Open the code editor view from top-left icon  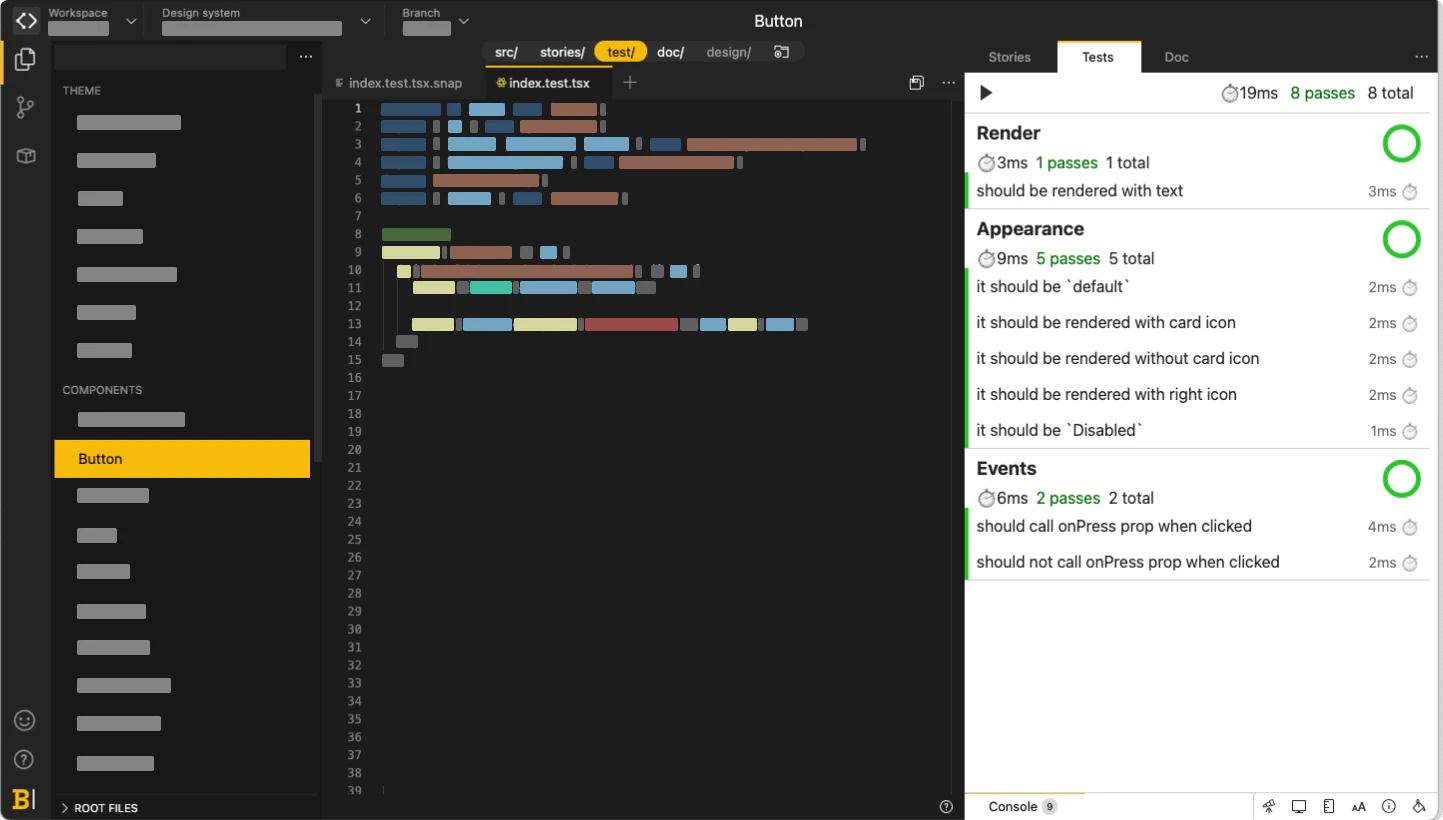(25, 20)
